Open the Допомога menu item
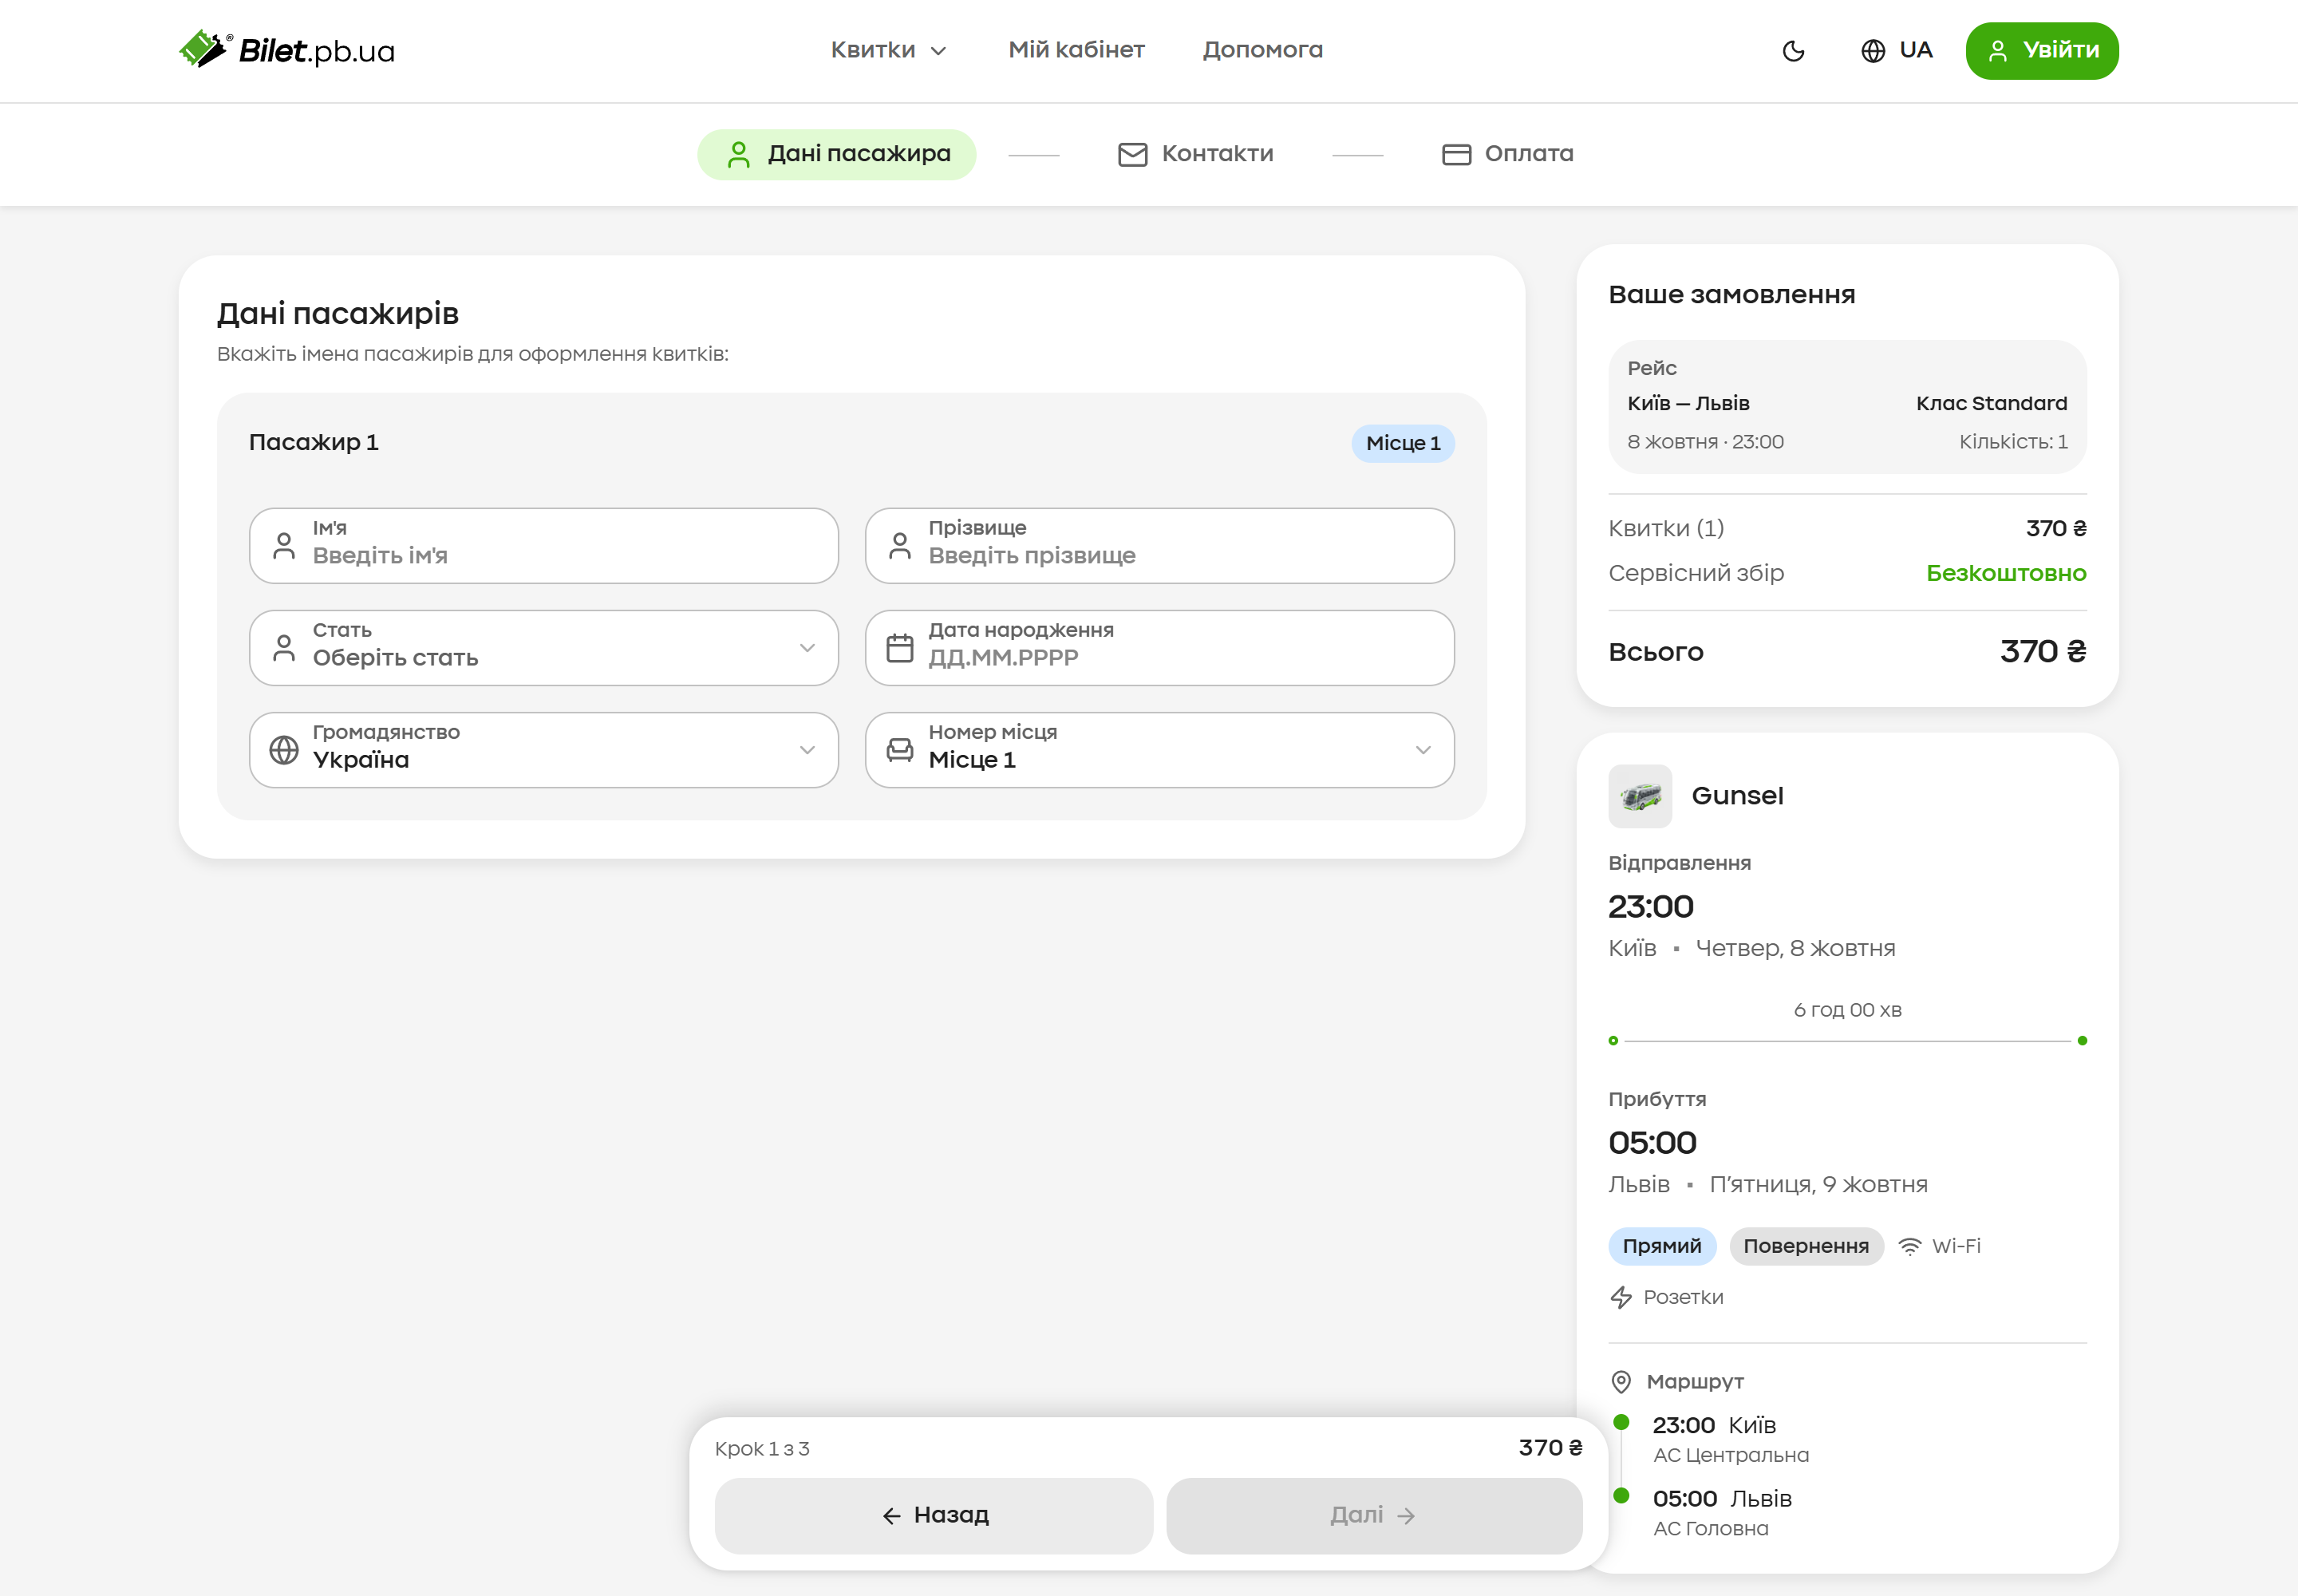This screenshot has width=2298, height=1596. (1262, 50)
